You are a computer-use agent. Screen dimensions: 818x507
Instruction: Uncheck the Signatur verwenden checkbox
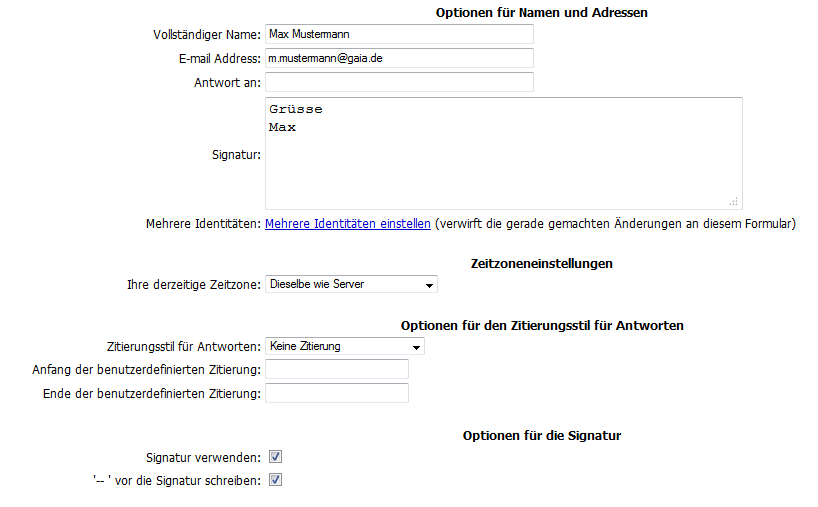(276, 457)
